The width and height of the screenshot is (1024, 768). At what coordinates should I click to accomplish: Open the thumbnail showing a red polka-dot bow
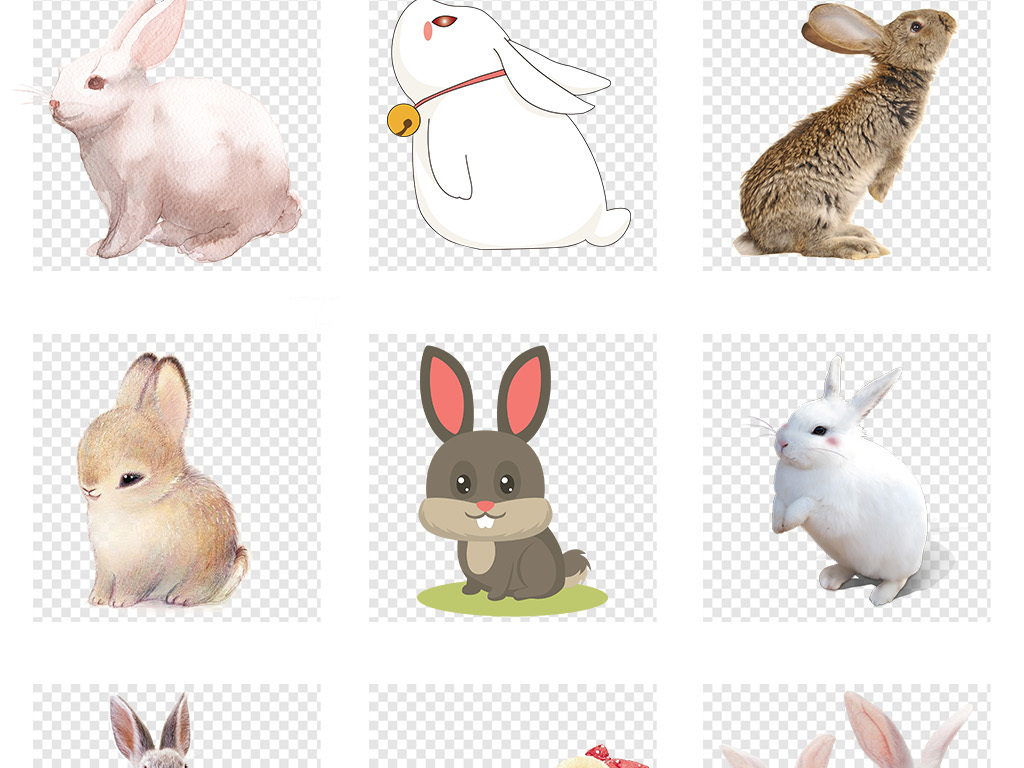[513, 726]
